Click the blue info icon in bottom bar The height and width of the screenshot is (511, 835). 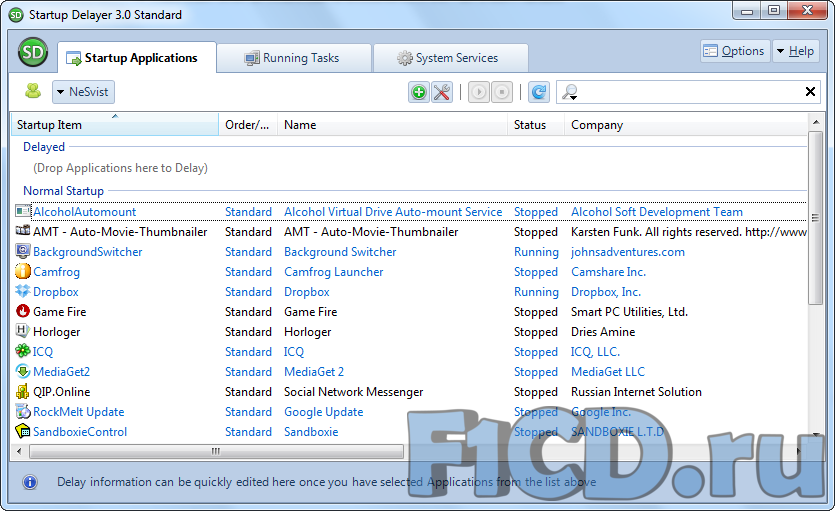[x=30, y=482]
